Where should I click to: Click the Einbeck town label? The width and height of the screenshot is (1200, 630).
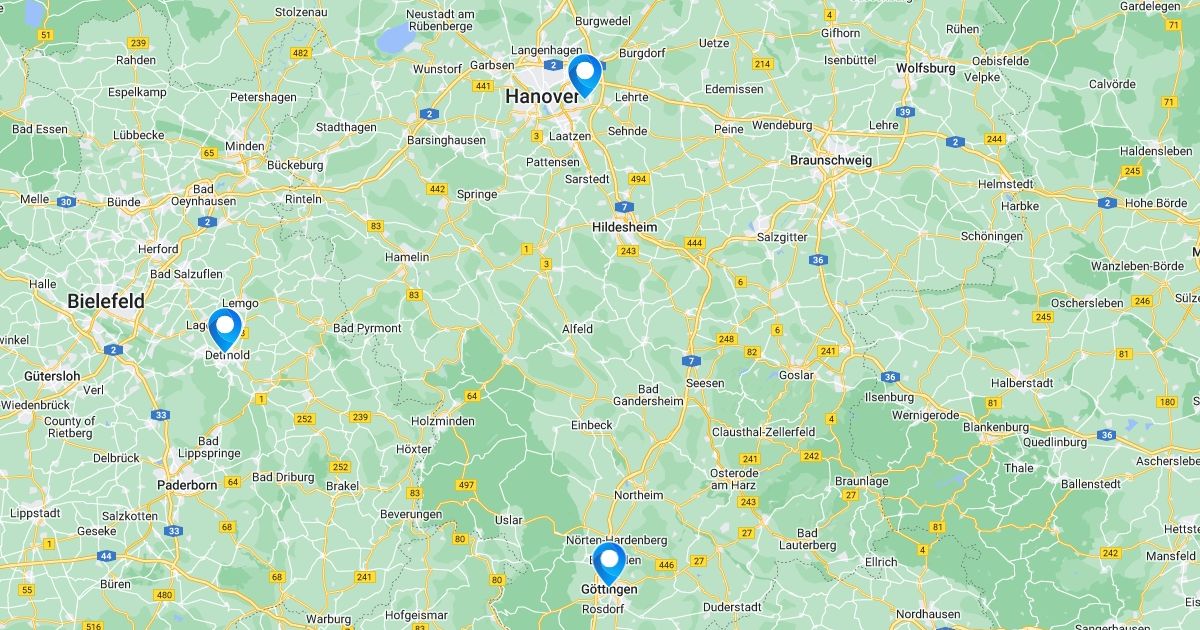click(591, 425)
